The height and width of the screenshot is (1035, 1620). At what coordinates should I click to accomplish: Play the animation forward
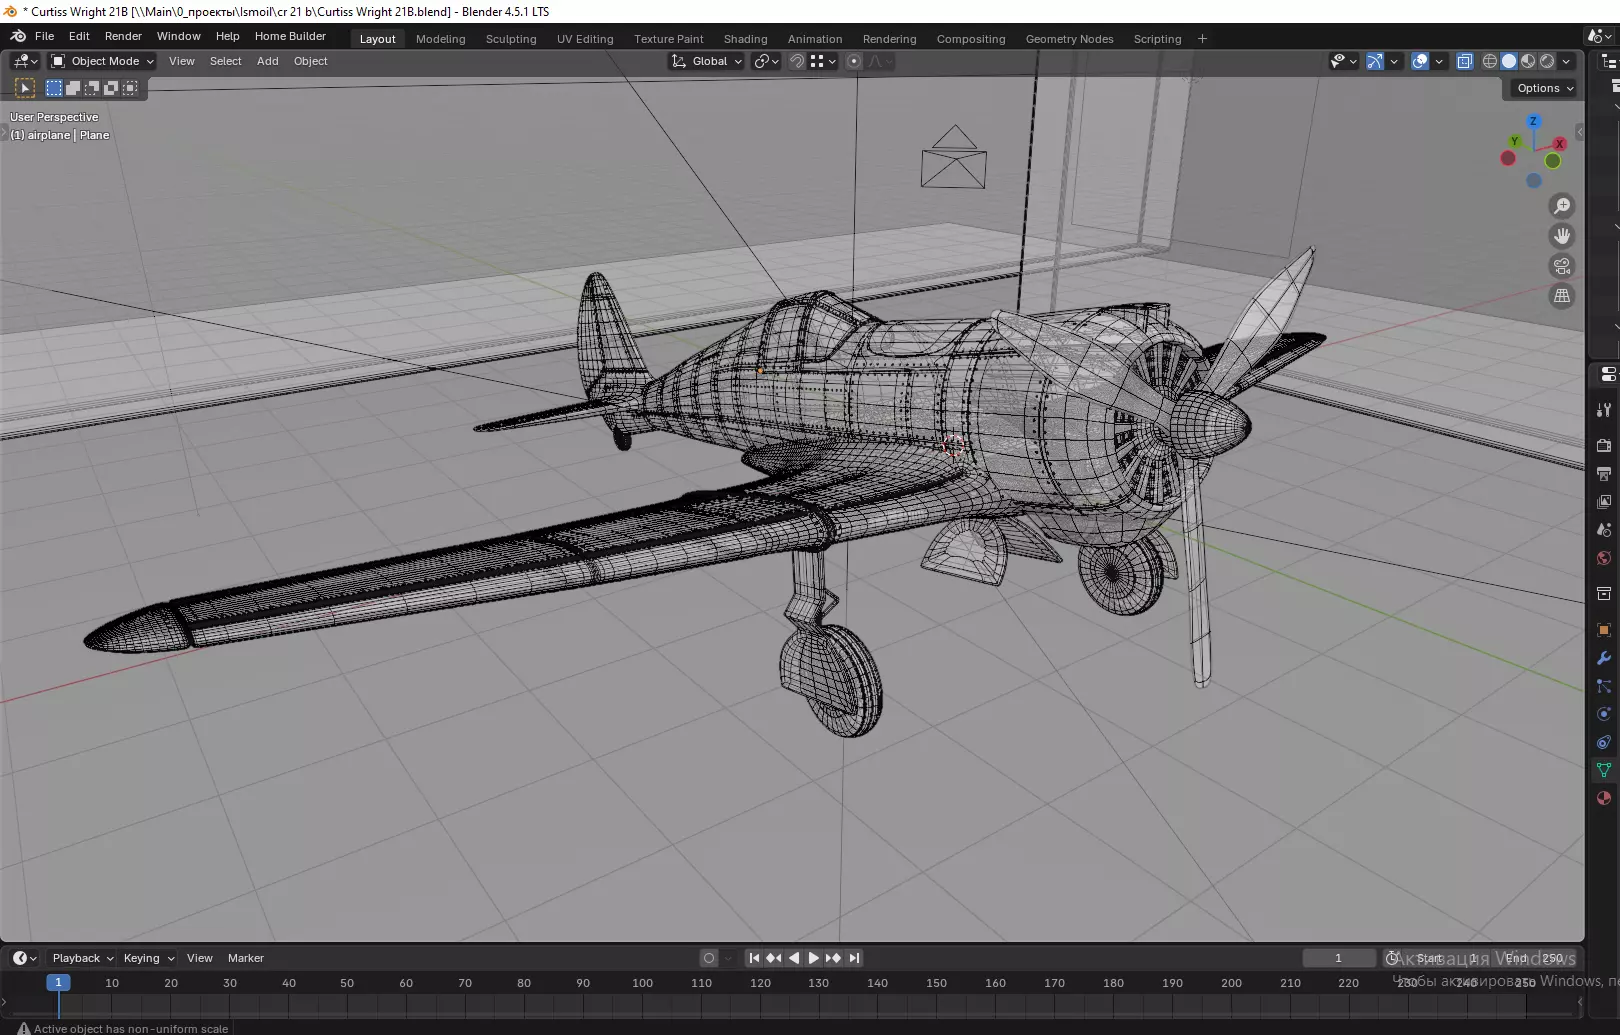(x=813, y=958)
